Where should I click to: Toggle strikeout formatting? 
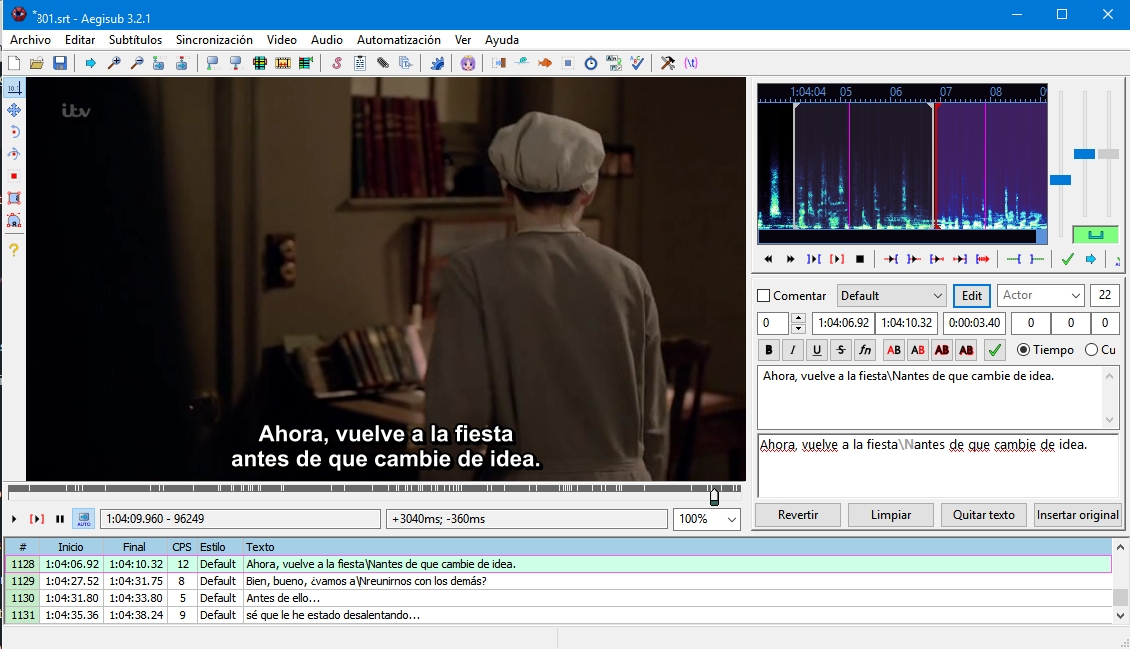pos(841,350)
